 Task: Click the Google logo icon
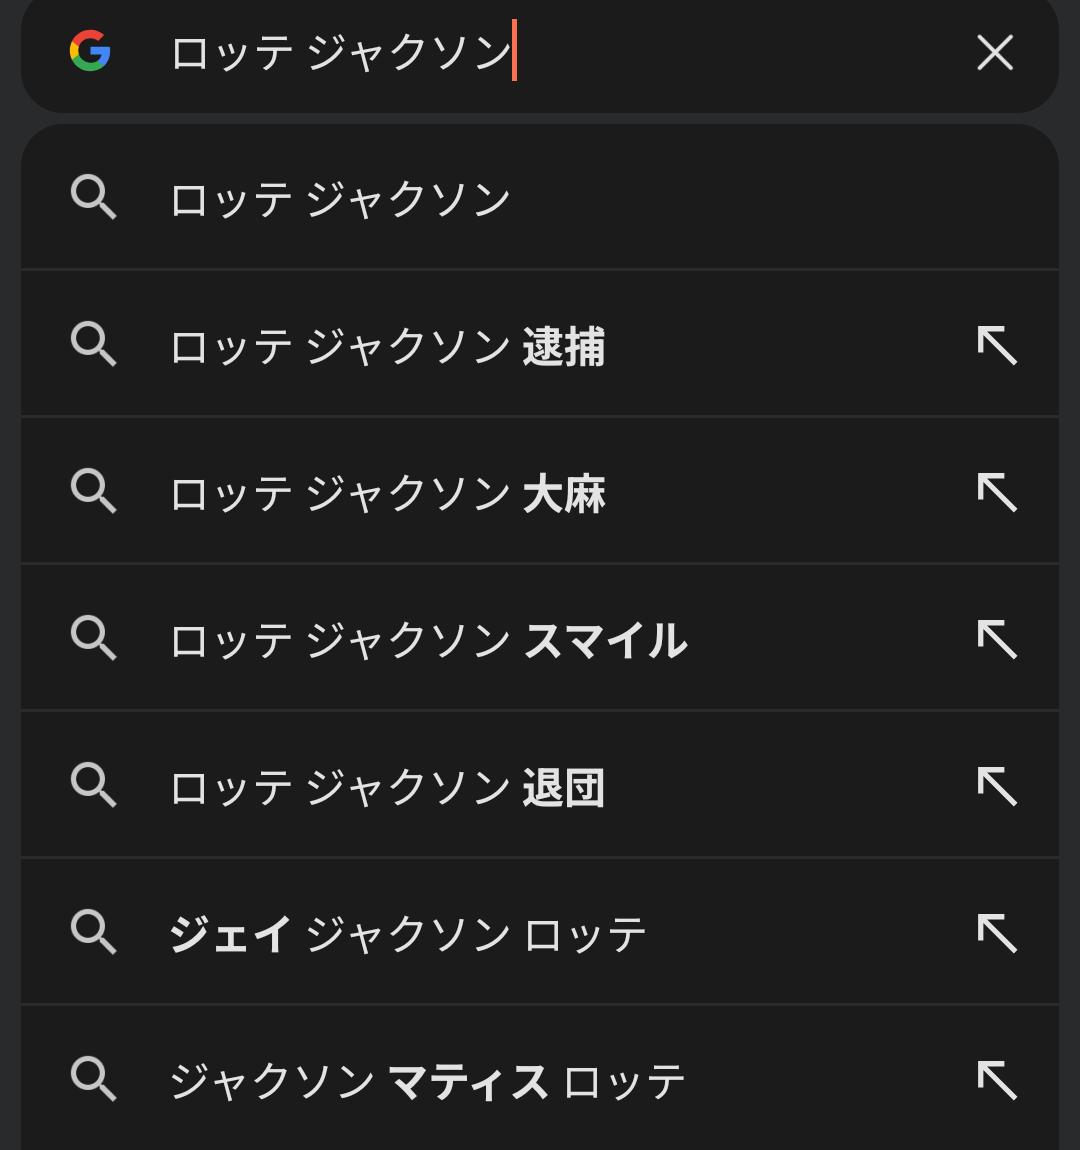coord(90,51)
